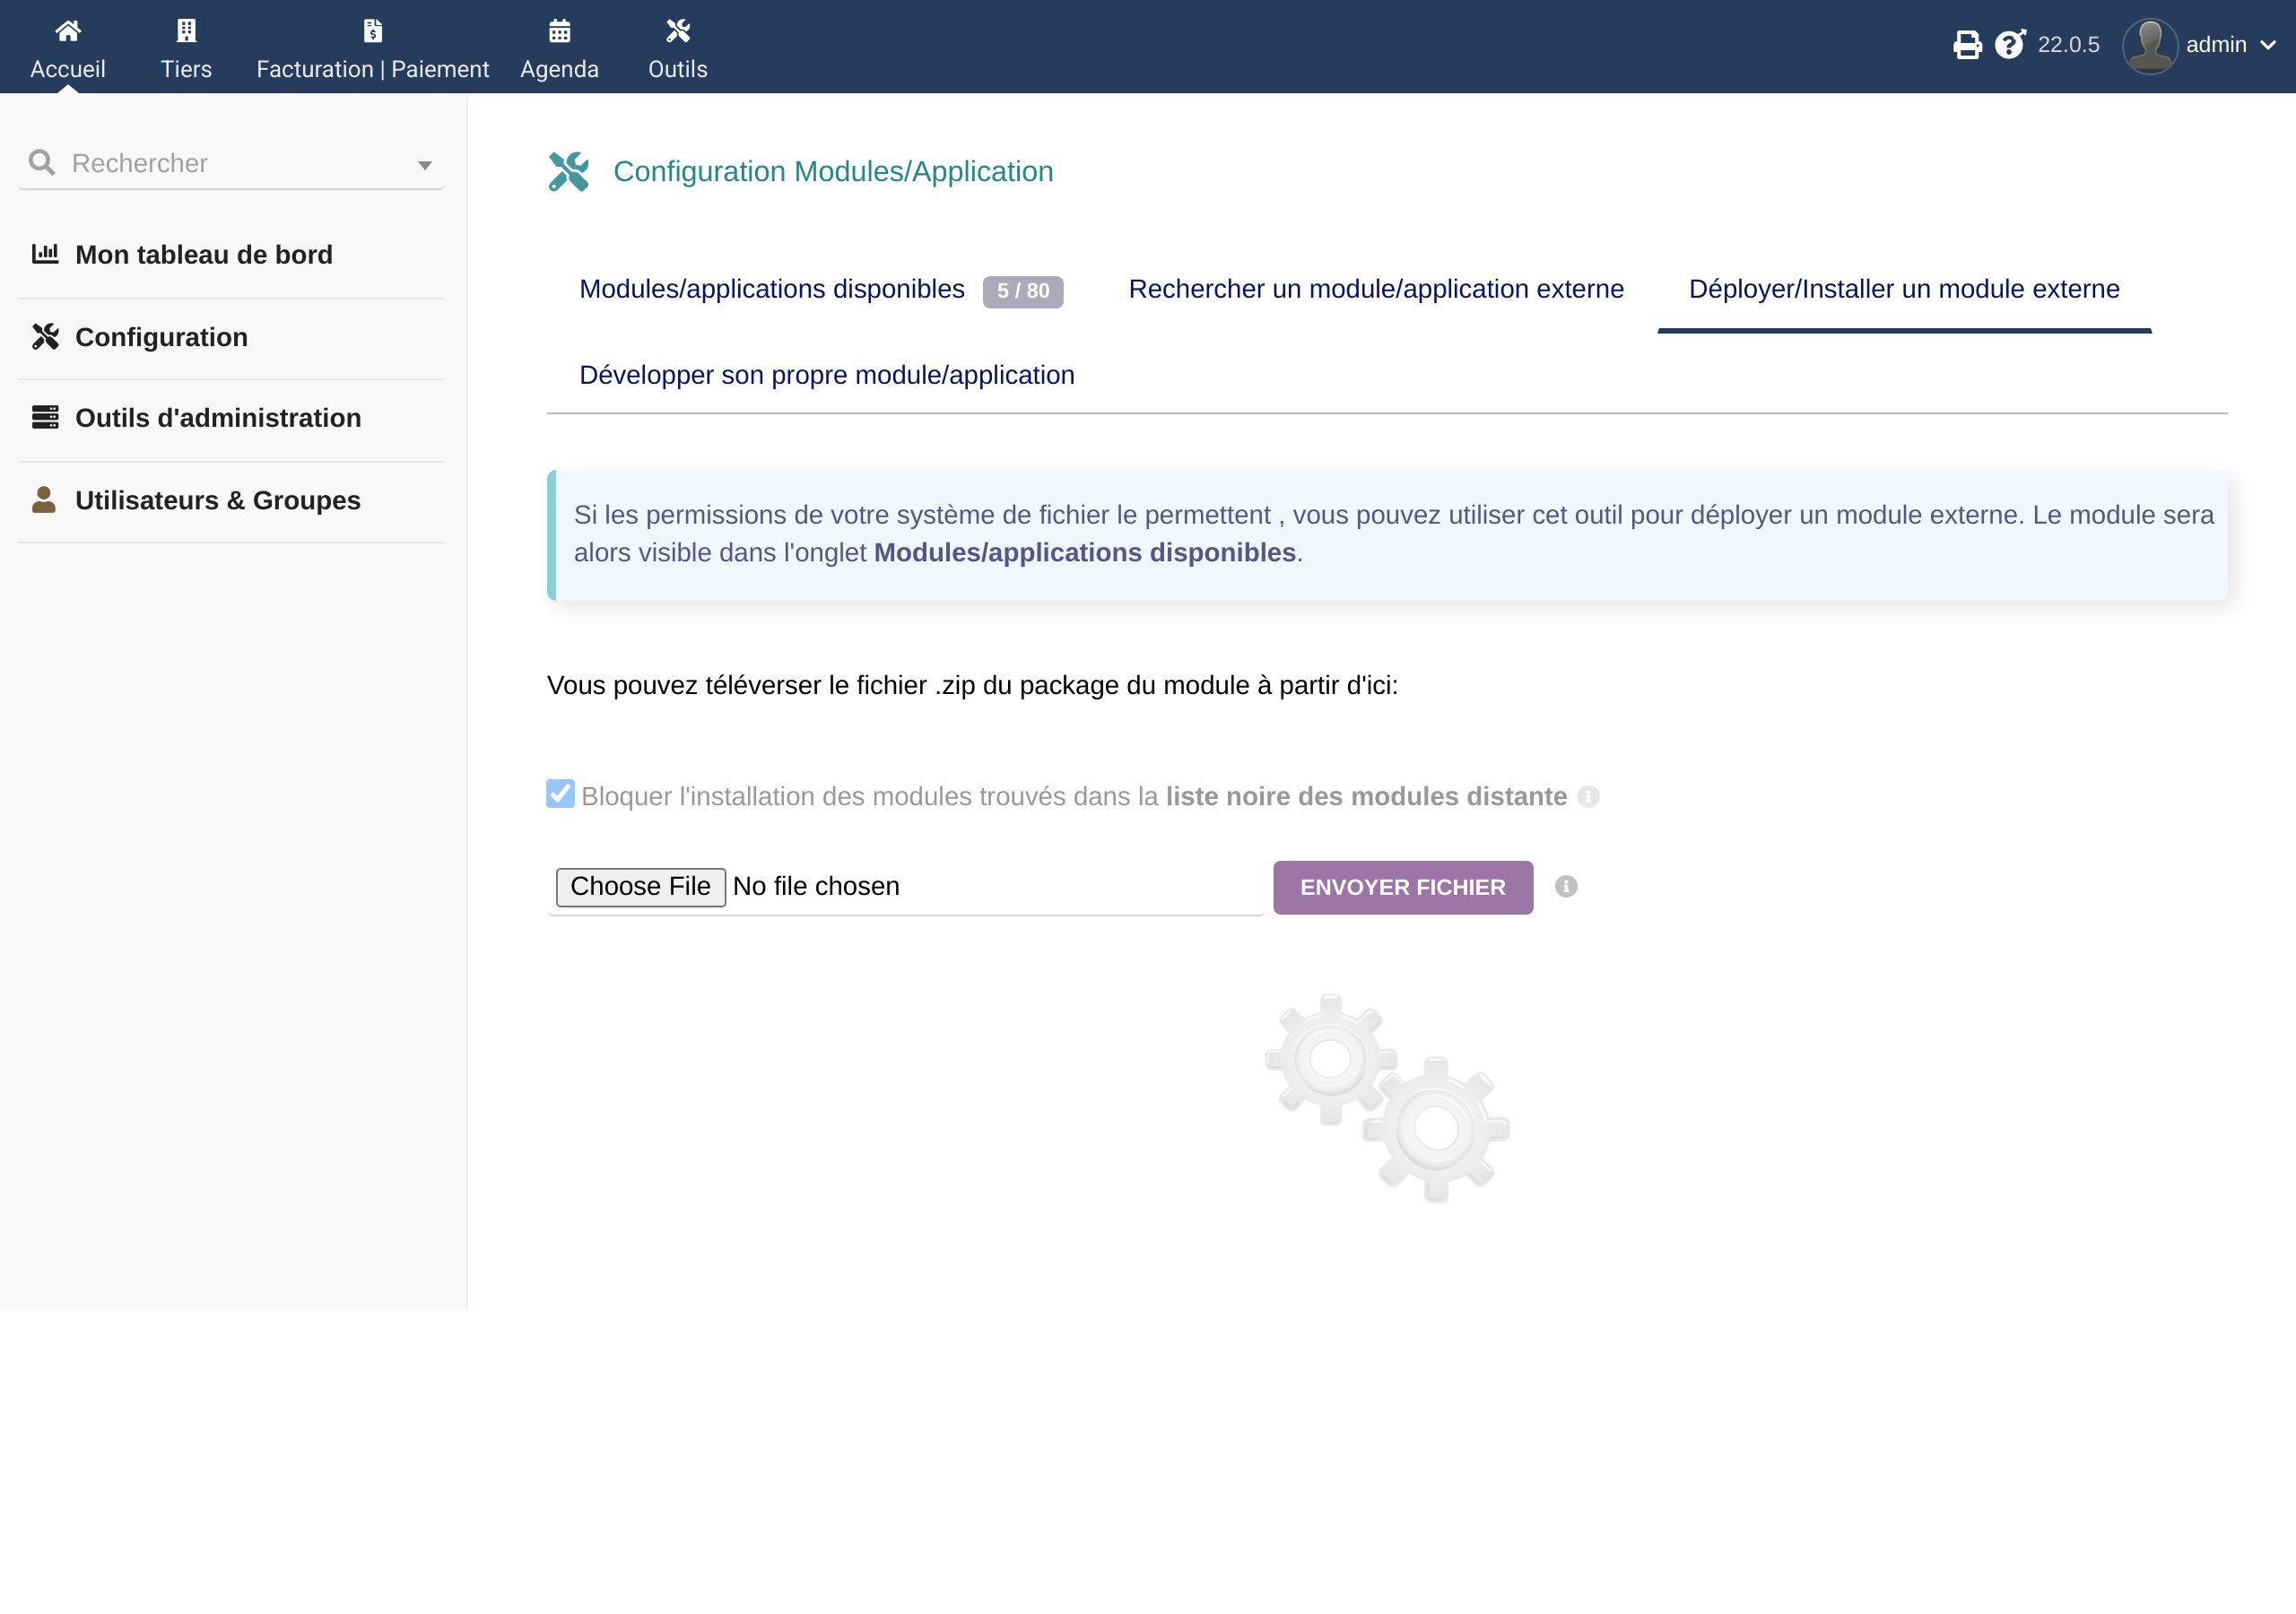Click the online help question mark icon

point(2010,44)
